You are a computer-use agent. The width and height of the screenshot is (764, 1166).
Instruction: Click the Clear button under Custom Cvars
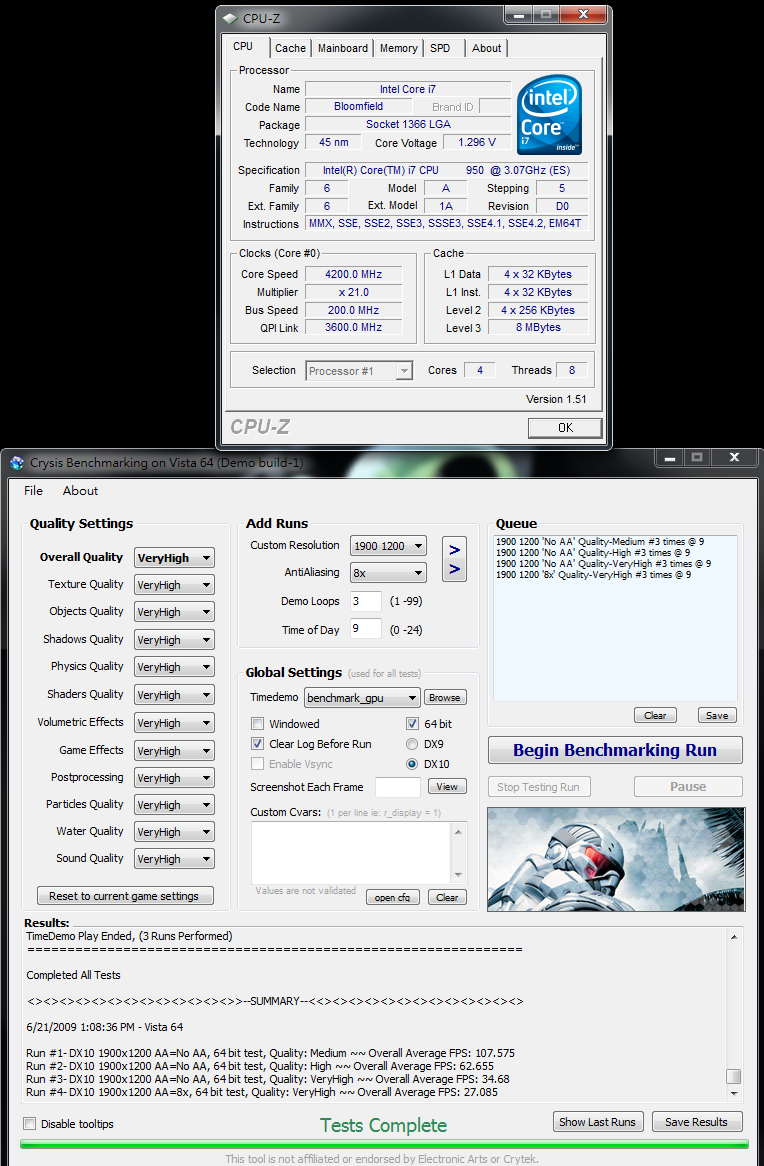(447, 898)
